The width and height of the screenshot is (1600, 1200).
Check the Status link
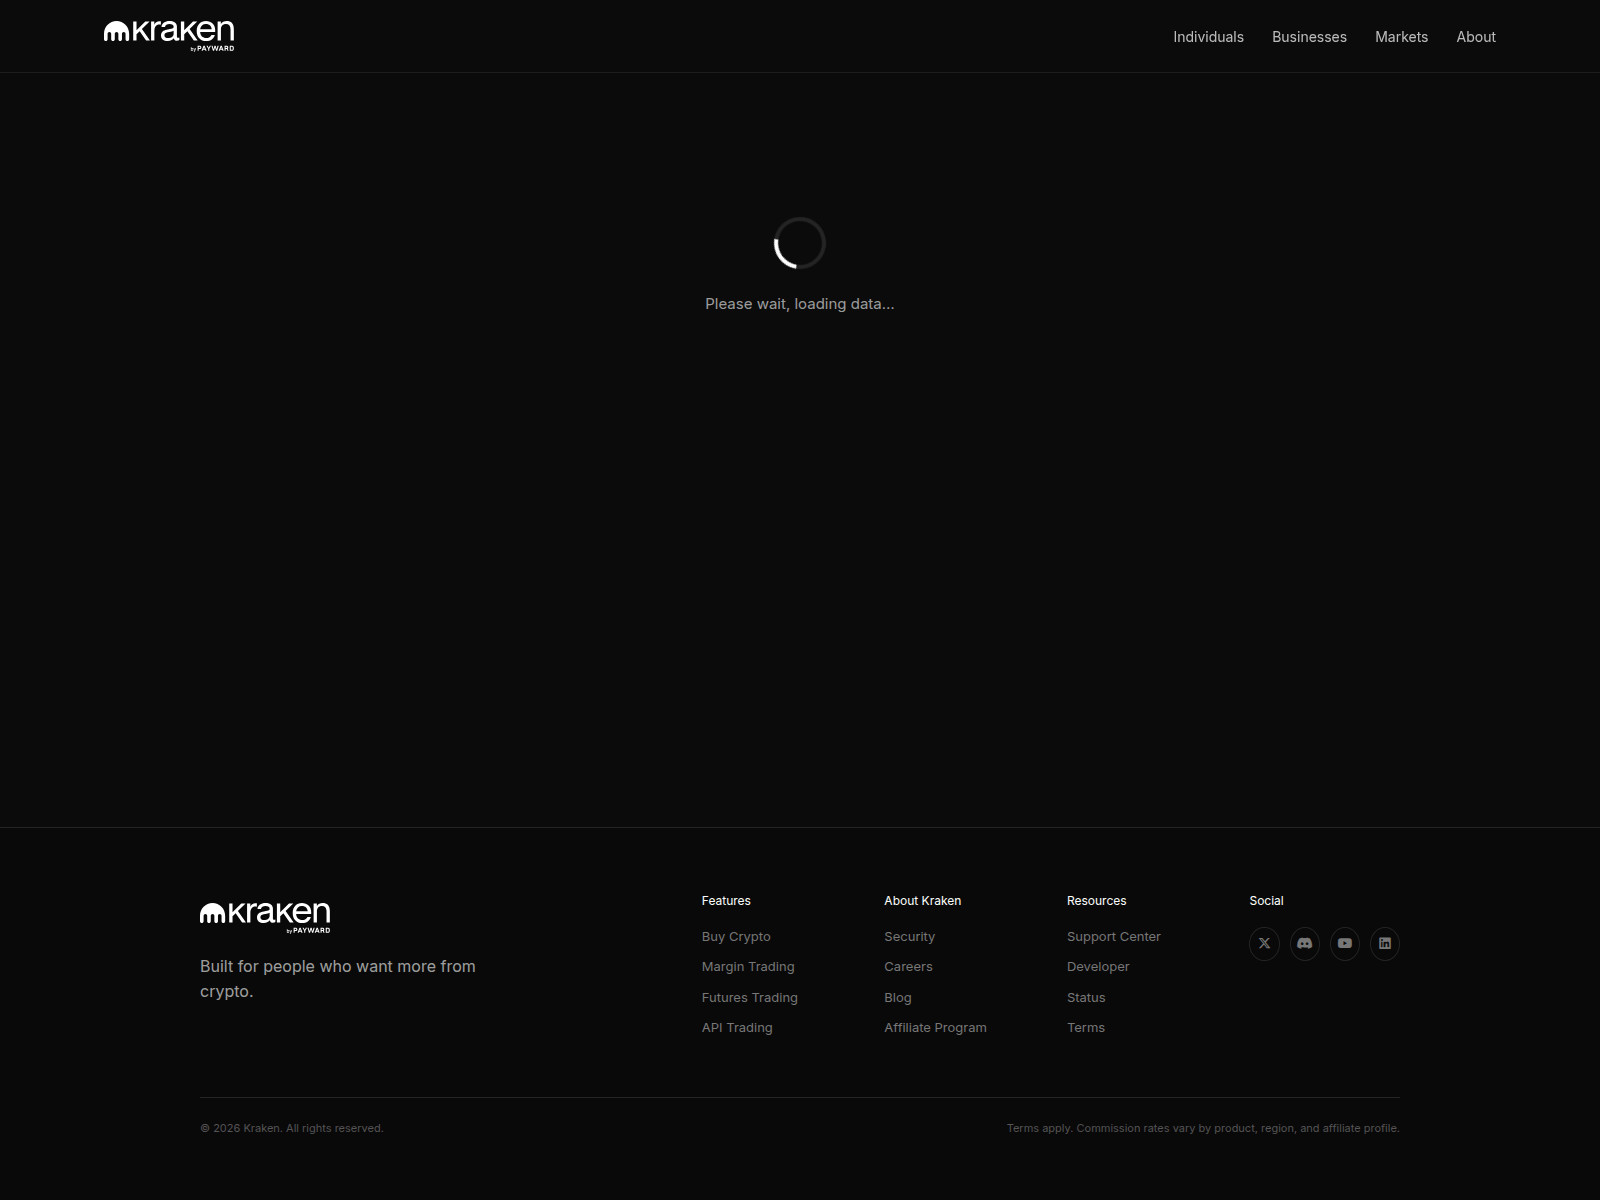click(x=1086, y=998)
